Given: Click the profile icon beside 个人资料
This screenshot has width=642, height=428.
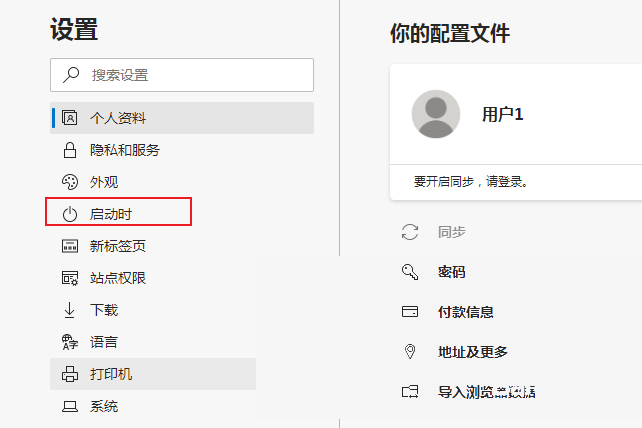Looking at the screenshot, I should tap(70, 118).
